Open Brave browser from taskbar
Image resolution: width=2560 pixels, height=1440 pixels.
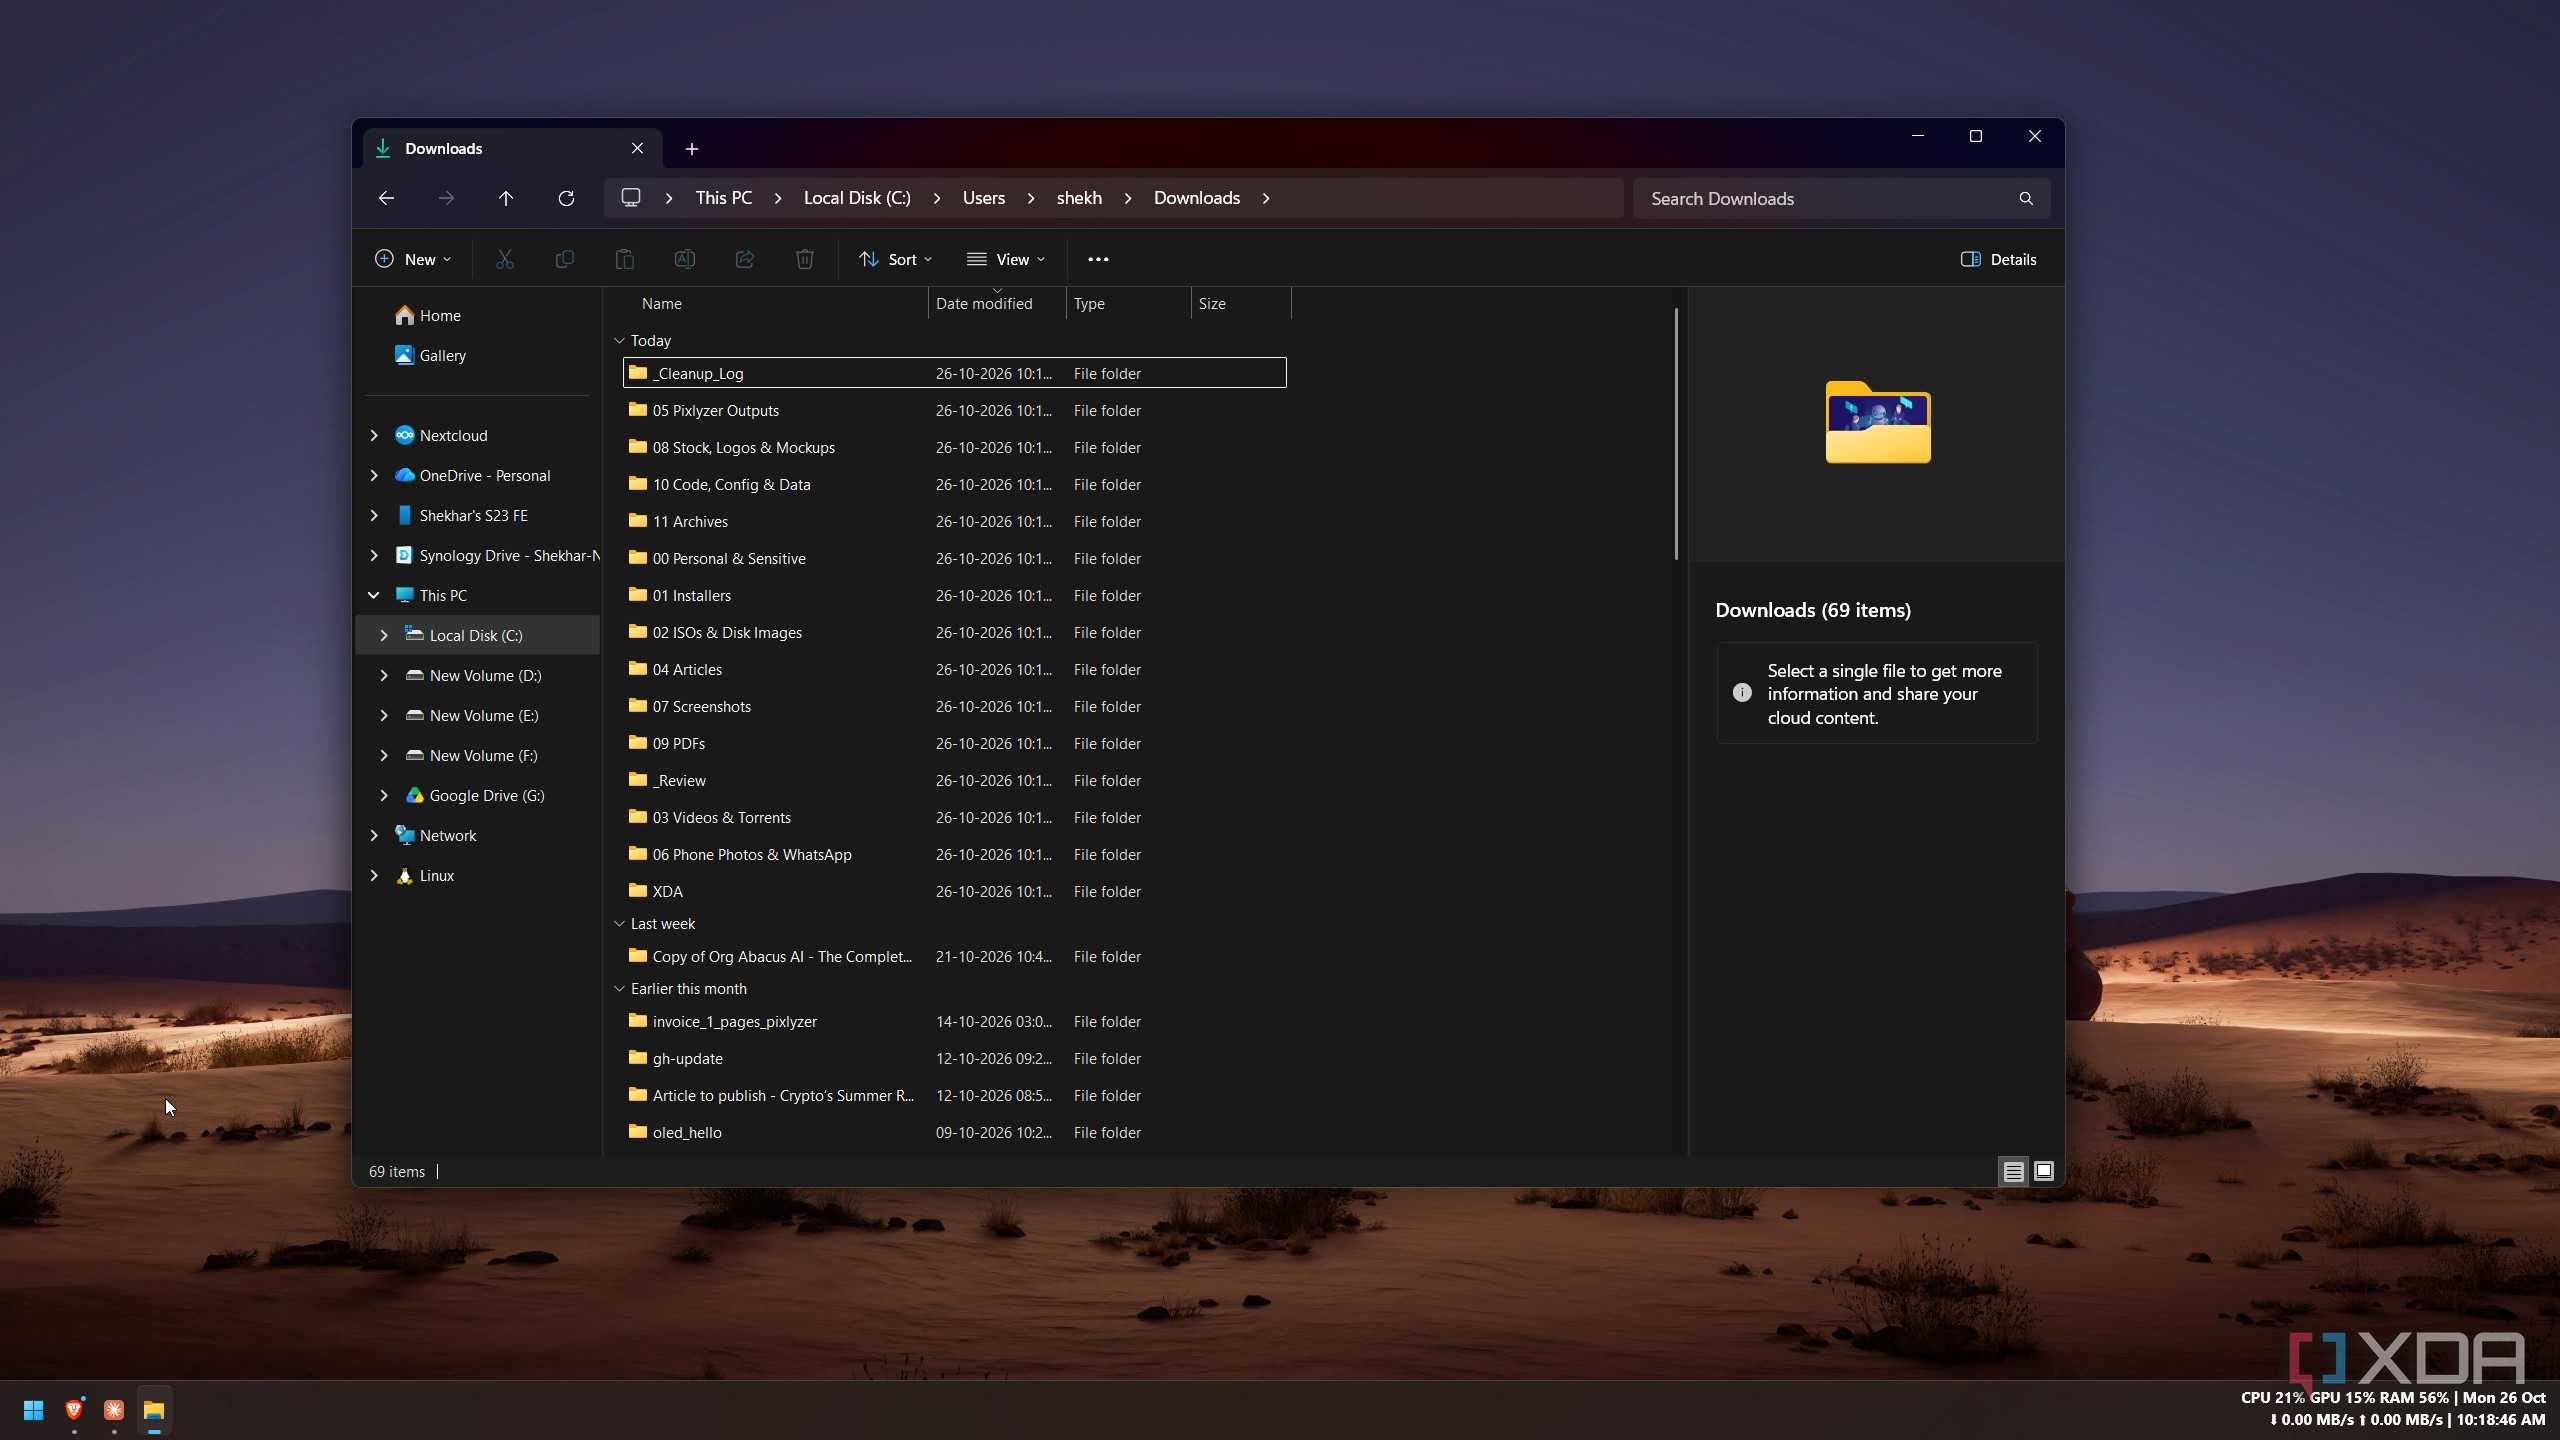(x=74, y=1410)
